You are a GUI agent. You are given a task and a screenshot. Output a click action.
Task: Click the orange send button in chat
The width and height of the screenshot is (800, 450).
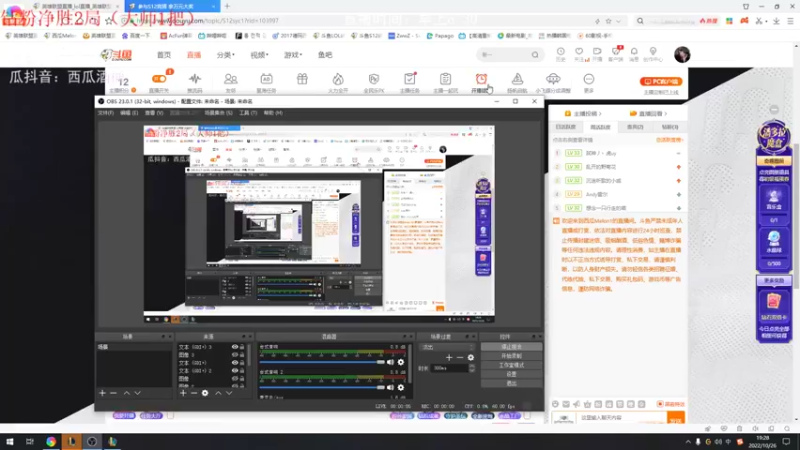(x=676, y=419)
